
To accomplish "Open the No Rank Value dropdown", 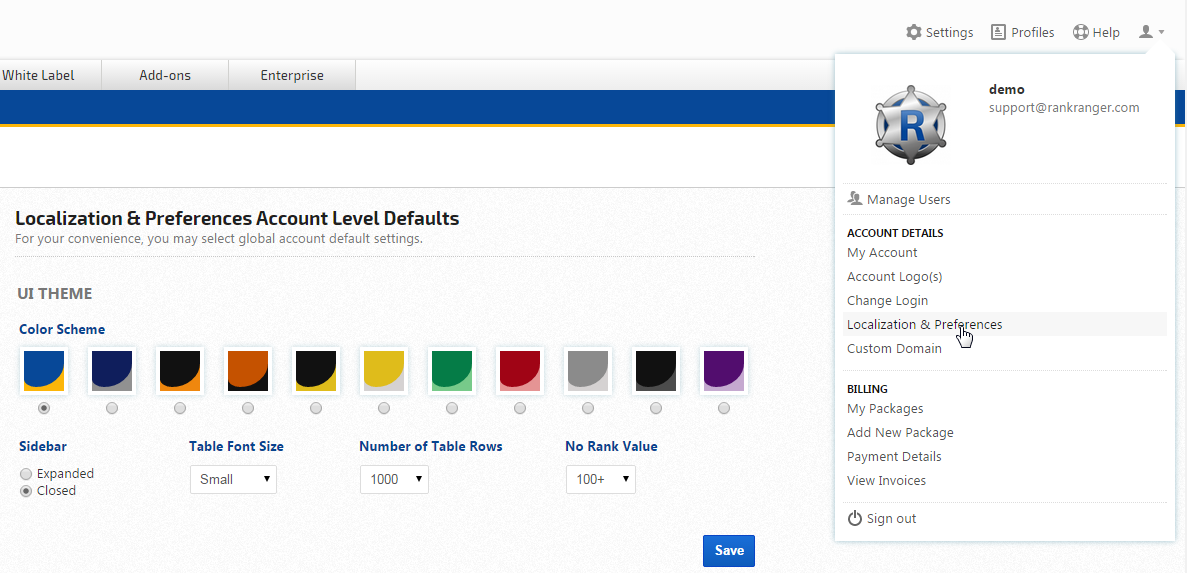I will coord(600,479).
